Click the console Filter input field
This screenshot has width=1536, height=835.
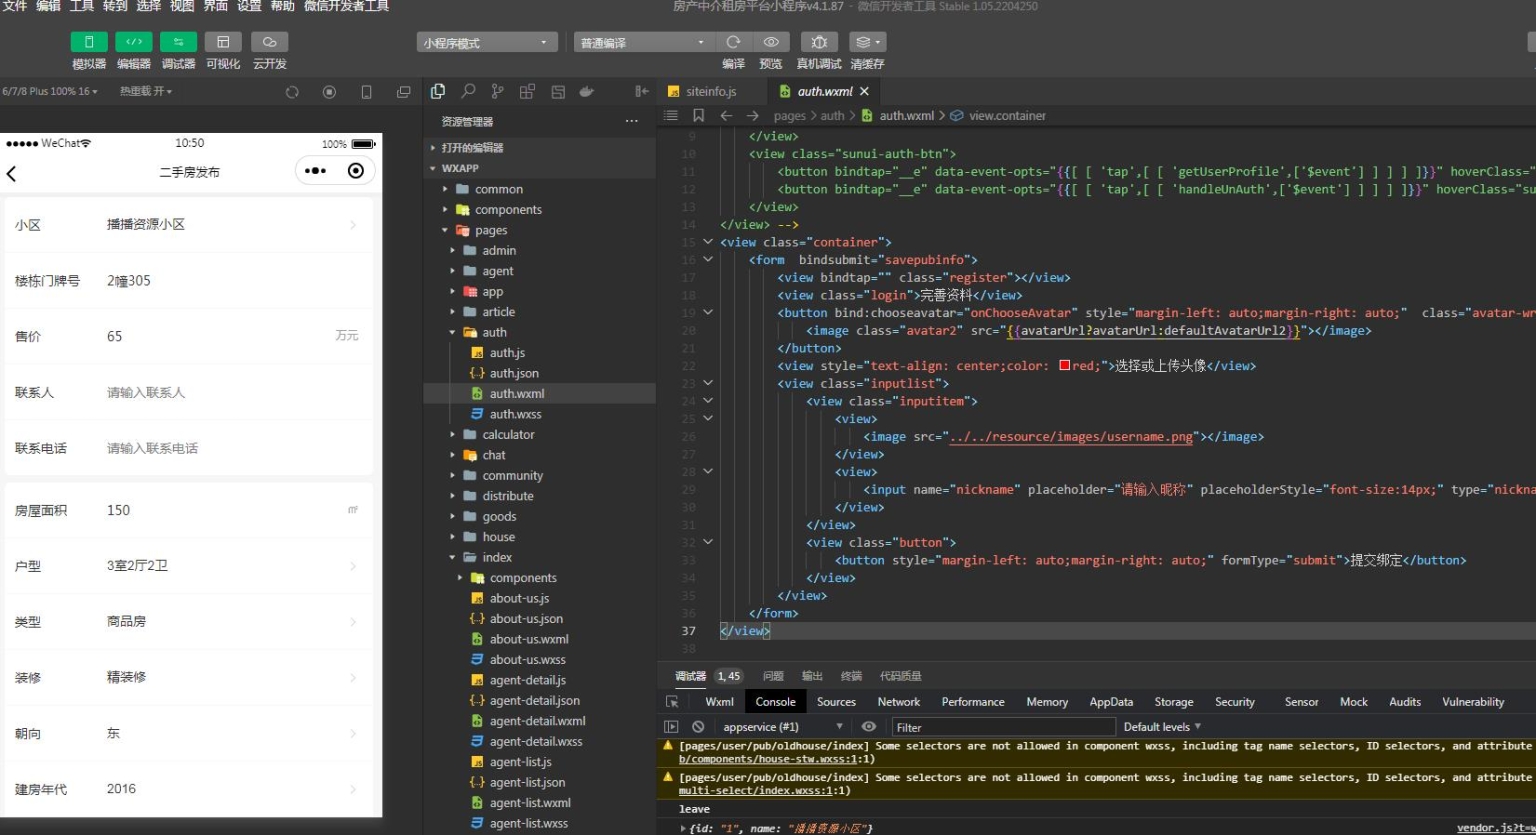pos(1002,727)
